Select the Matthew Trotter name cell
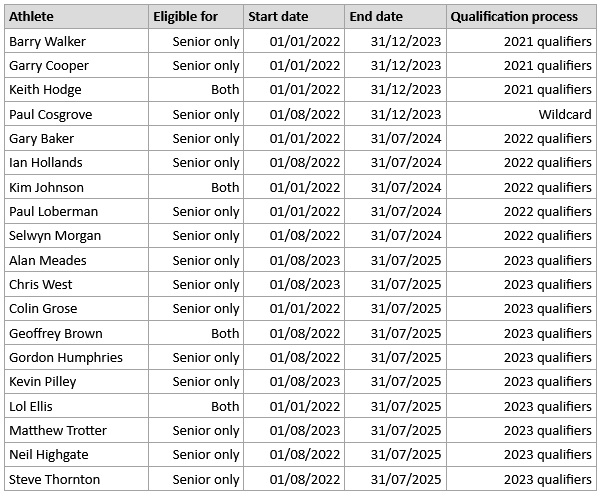600x496 pixels. [x=77, y=431]
